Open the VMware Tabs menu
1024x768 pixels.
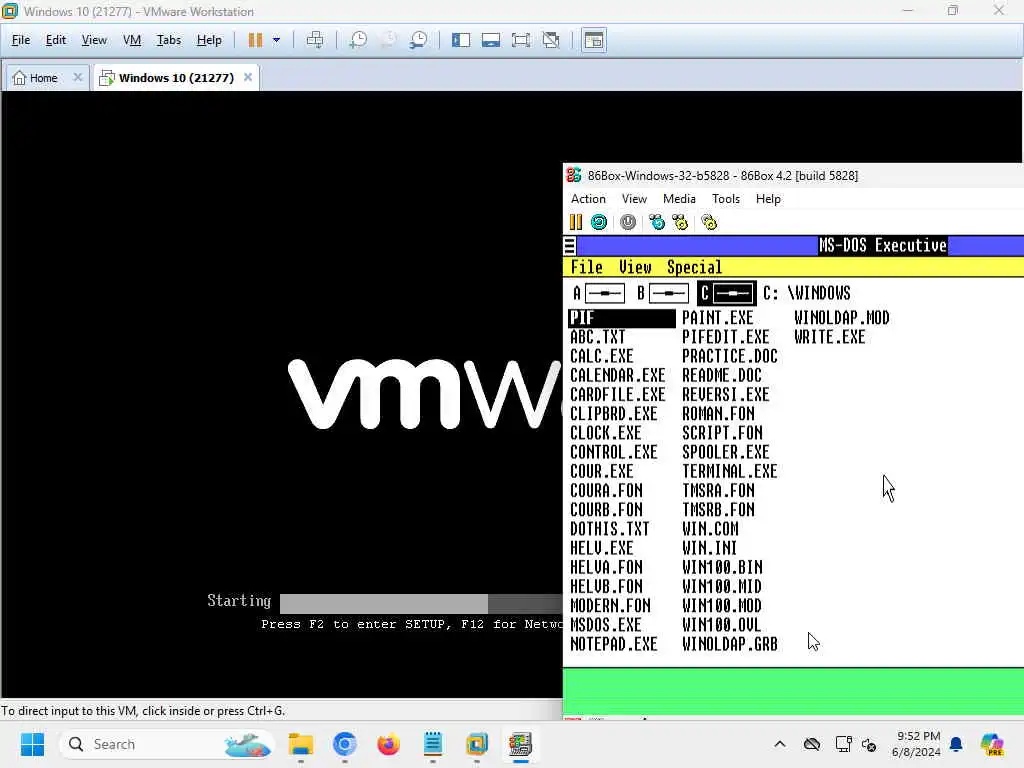[x=168, y=40]
